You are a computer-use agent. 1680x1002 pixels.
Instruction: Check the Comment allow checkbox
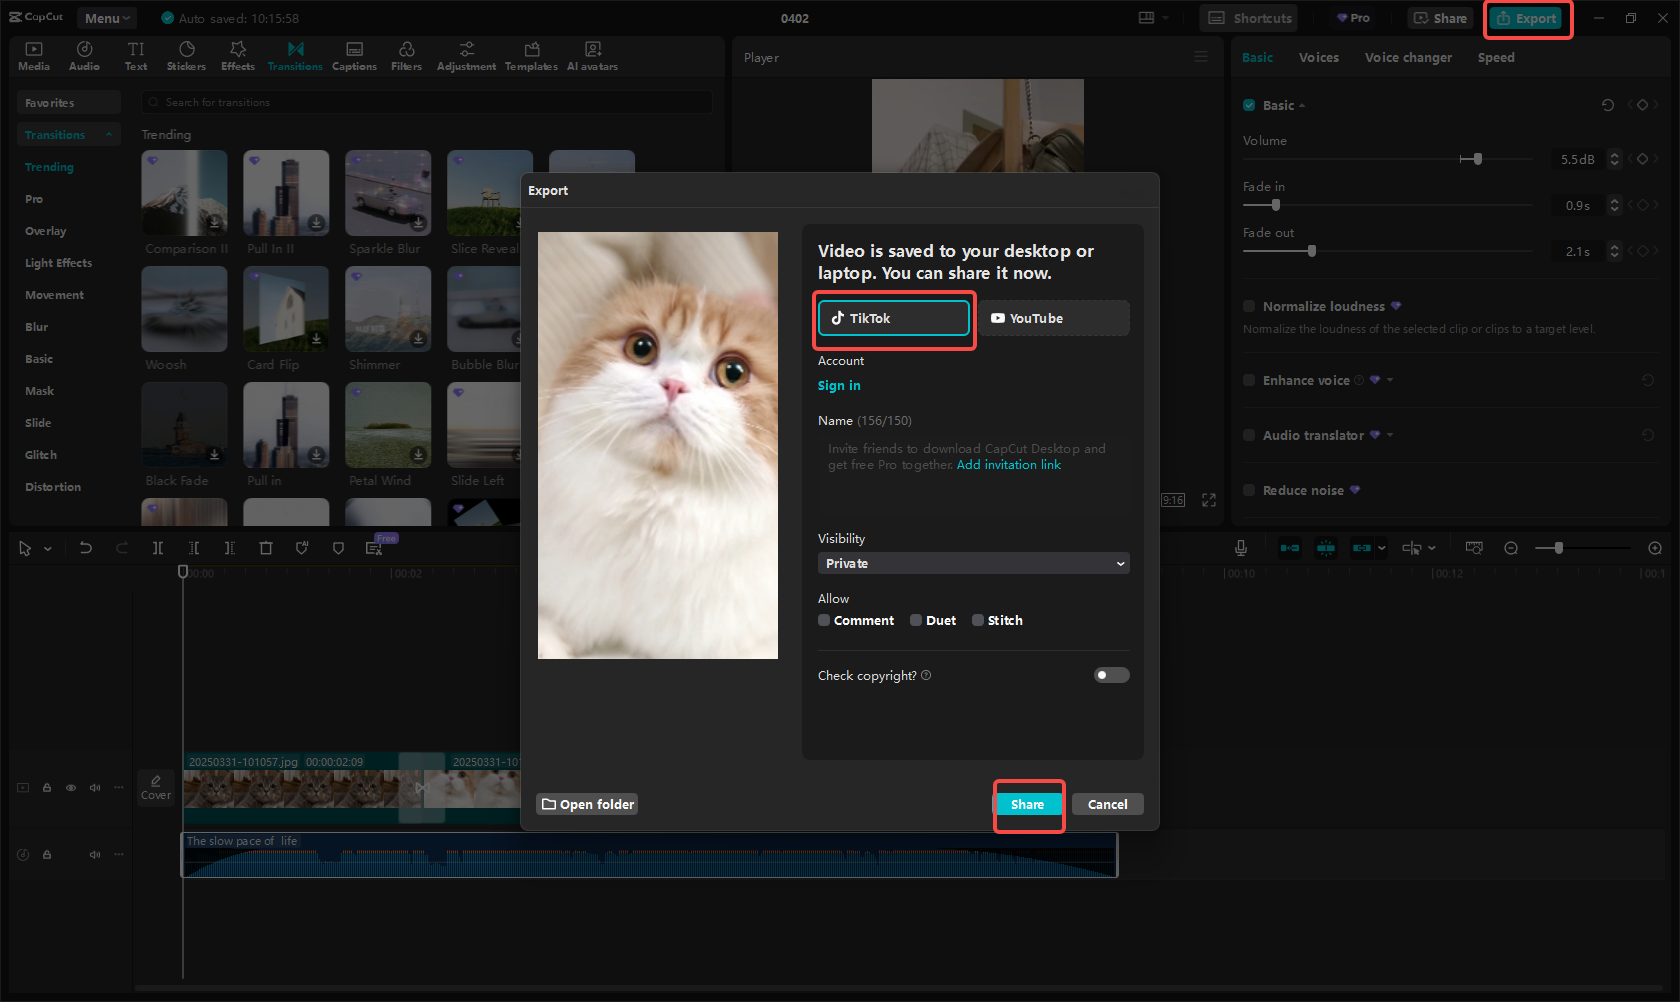coord(824,620)
